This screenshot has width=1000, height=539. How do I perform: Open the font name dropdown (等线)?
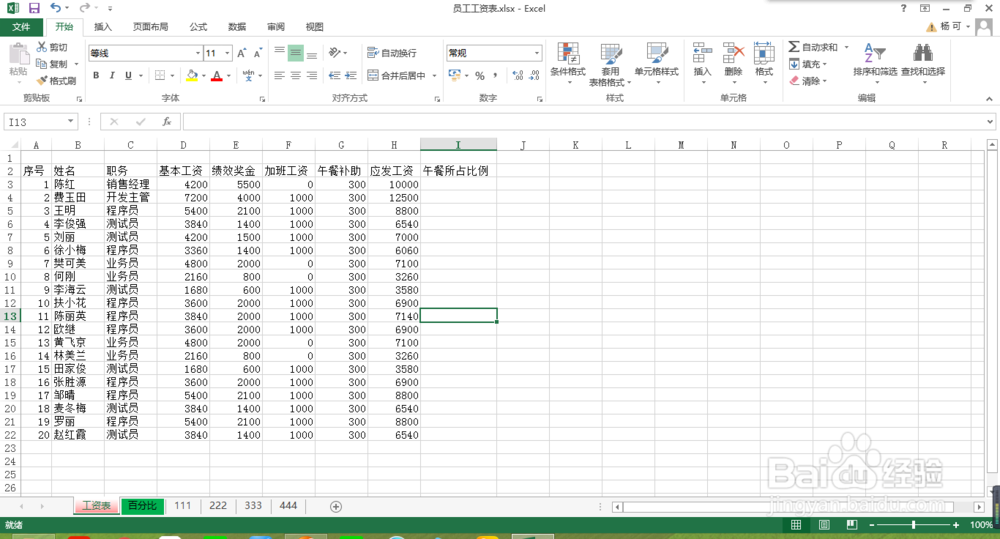pyautogui.click(x=198, y=53)
